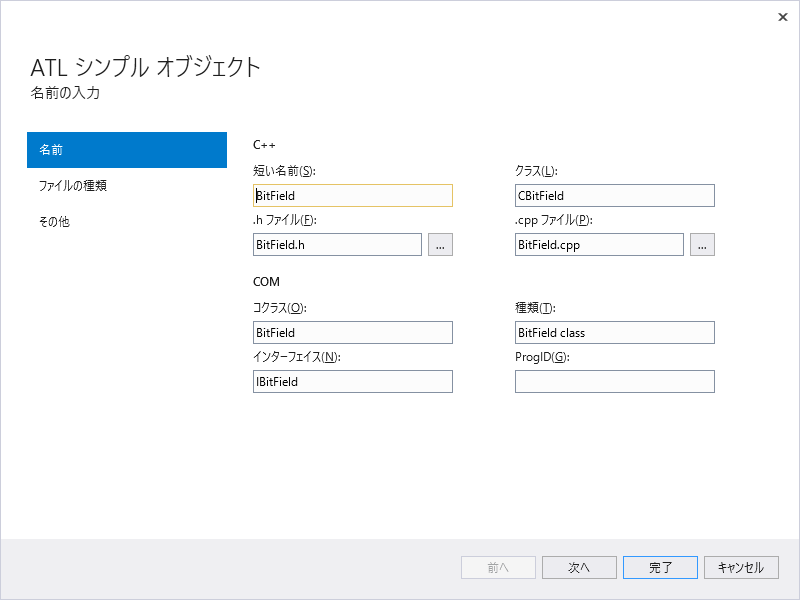Cancel the wizard with キャンセル

pyautogui.click(x=741, y=567)
